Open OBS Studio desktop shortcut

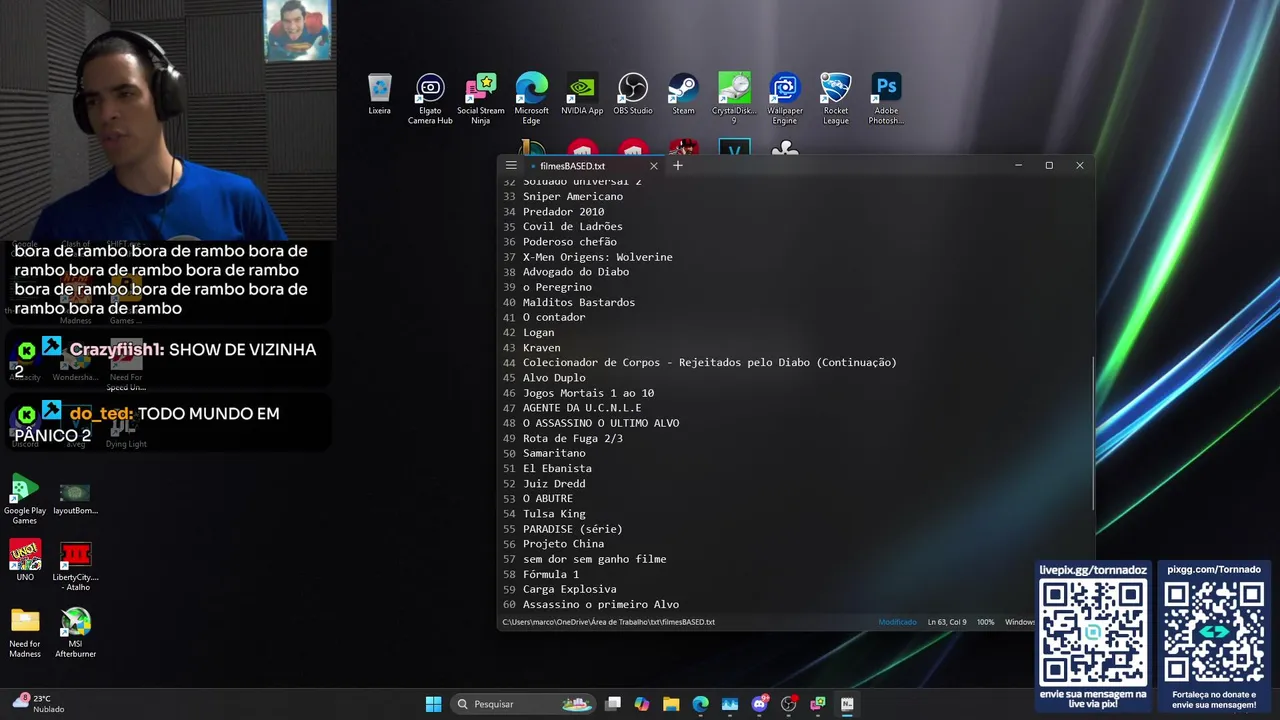pos(632,94)
